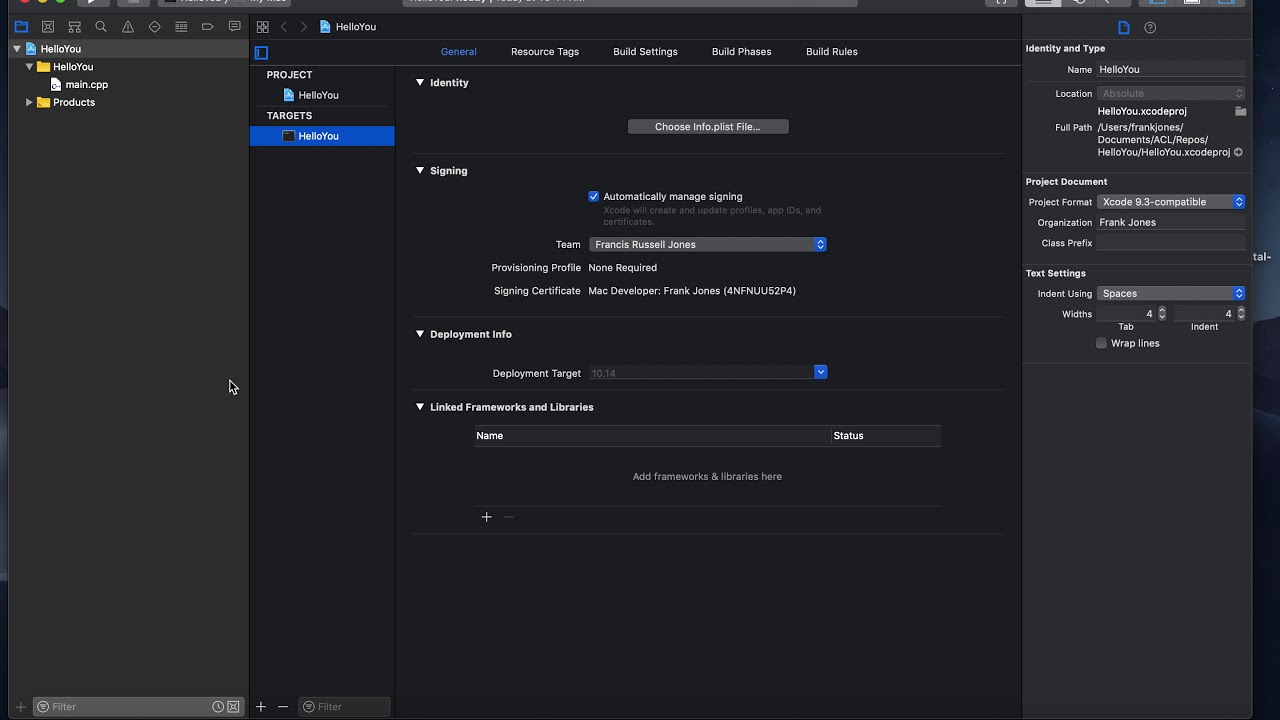Image resolution: width=1280 pixels, height=720 pixels.
Task: Add a linked framework with plus button
Action: (x=486, y=517)
